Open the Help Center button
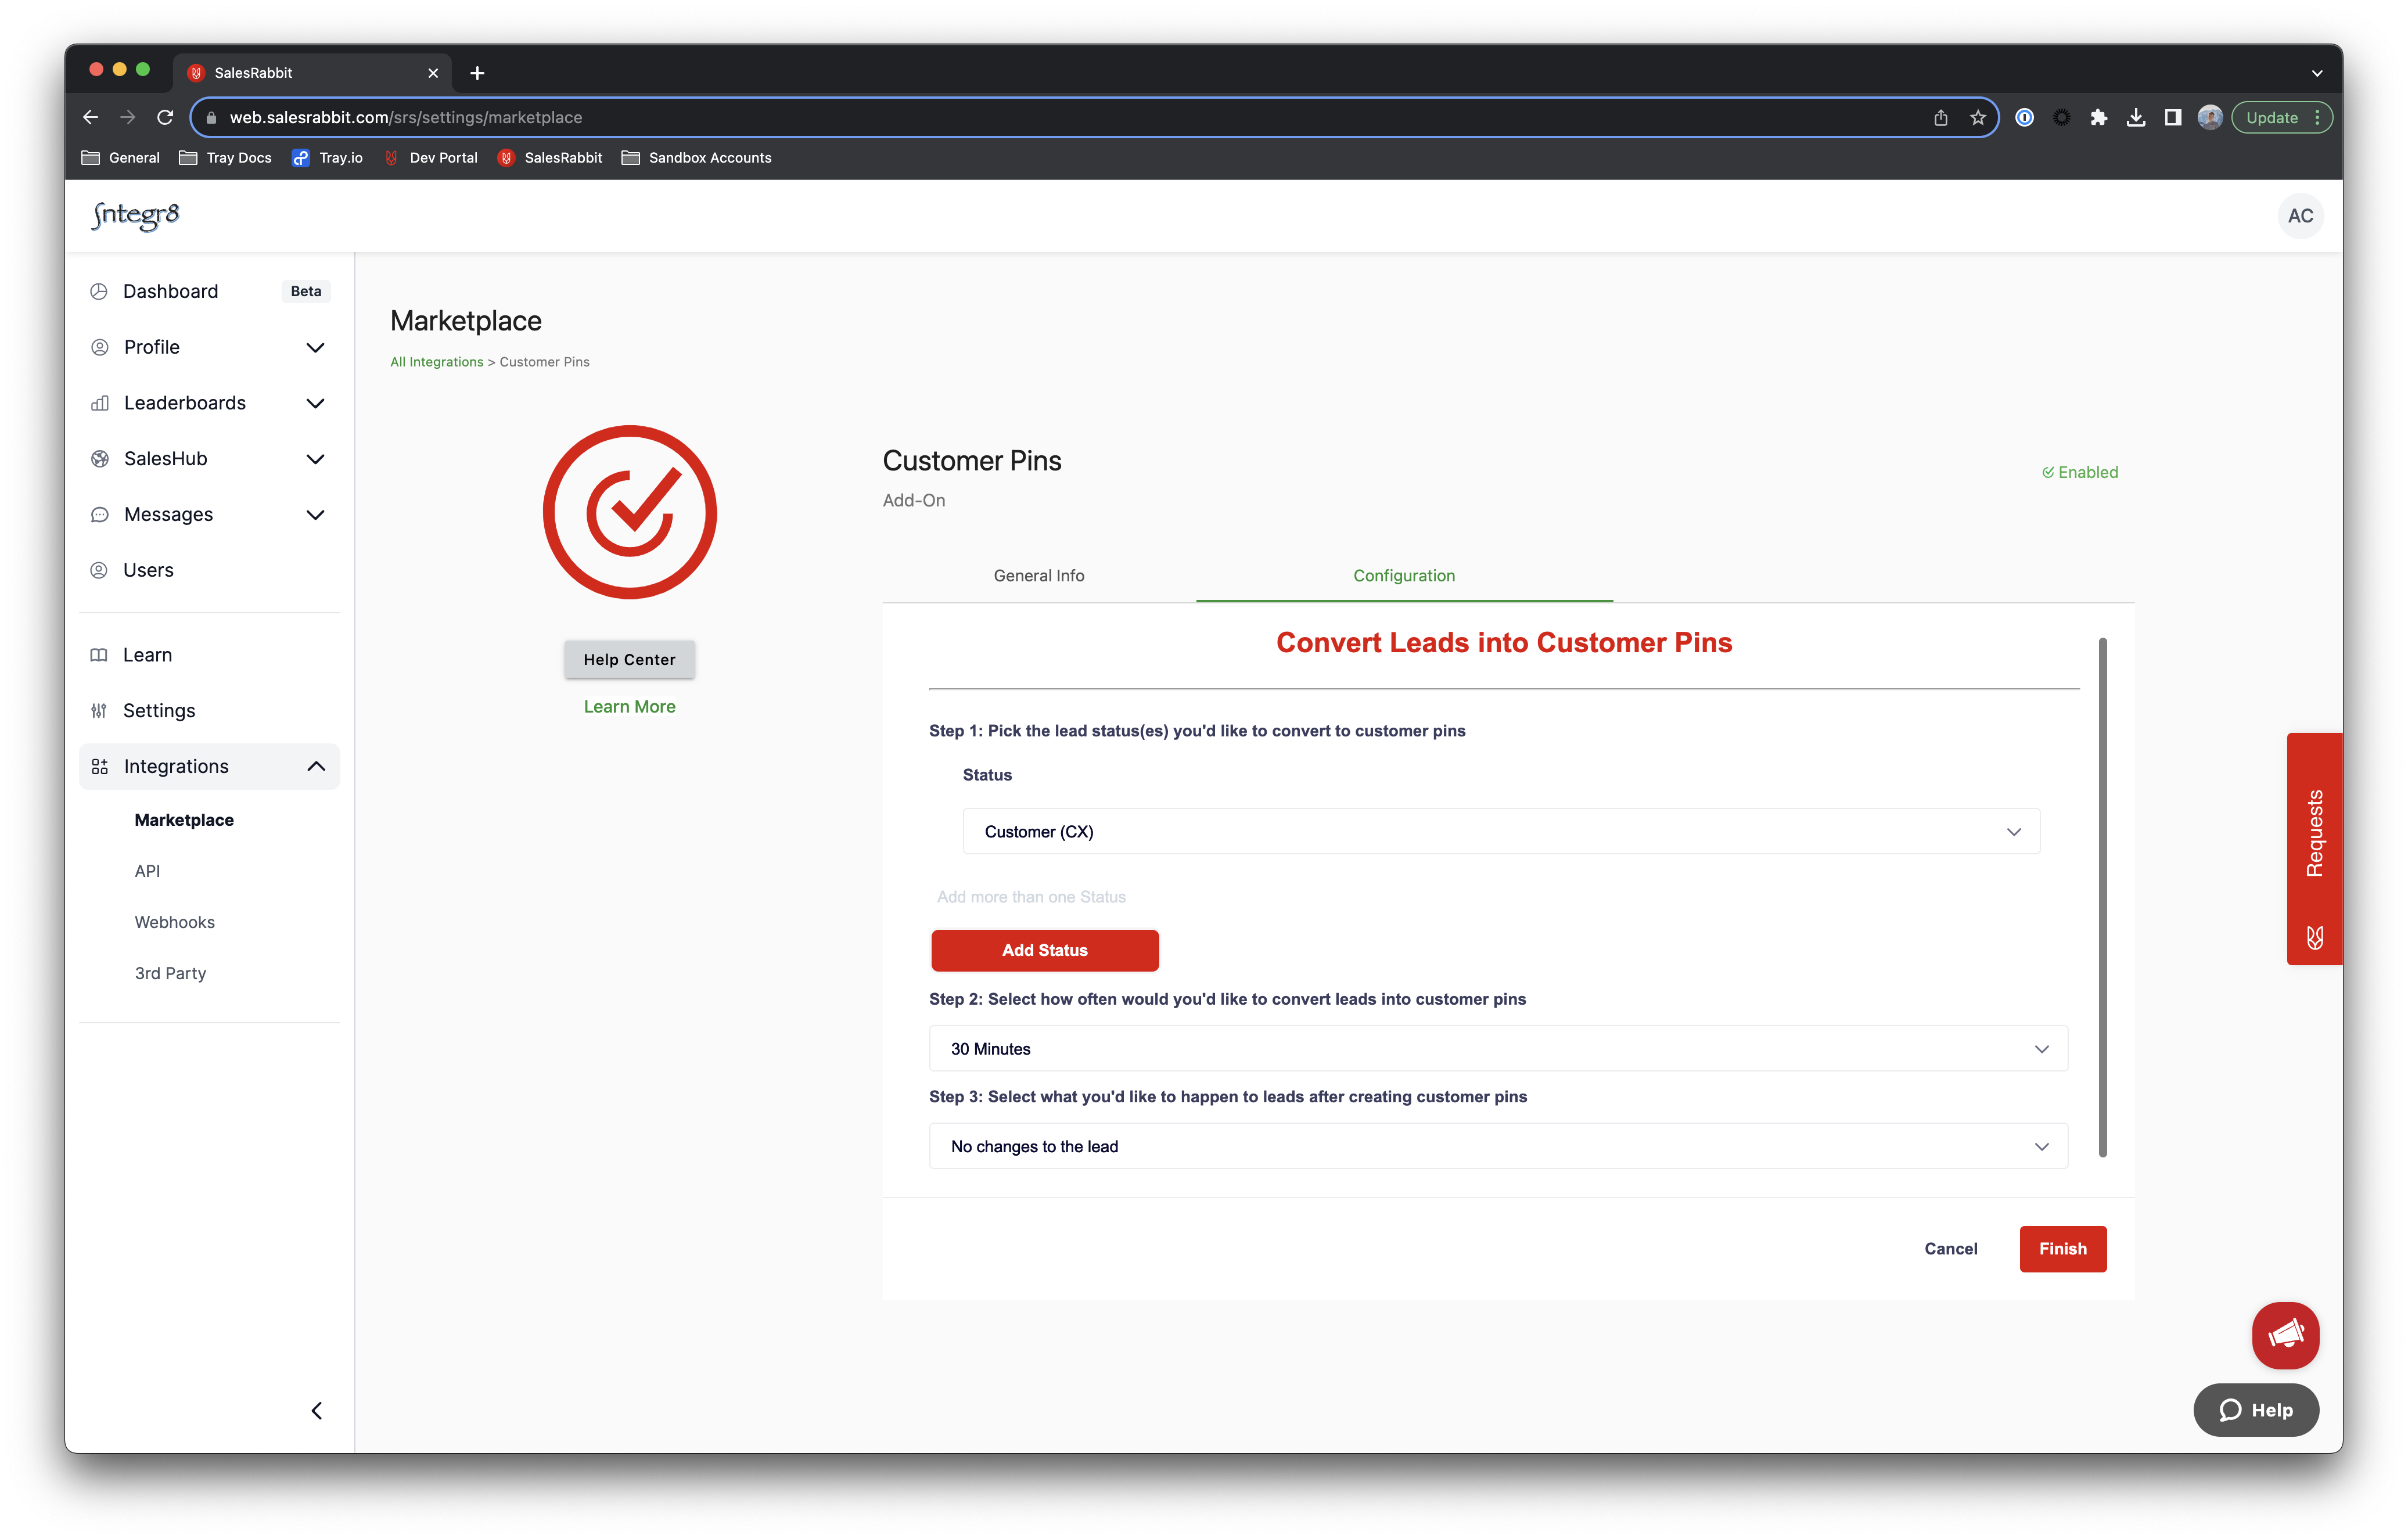This screenshot has width=2408, height=1539. tap(629, 660)
